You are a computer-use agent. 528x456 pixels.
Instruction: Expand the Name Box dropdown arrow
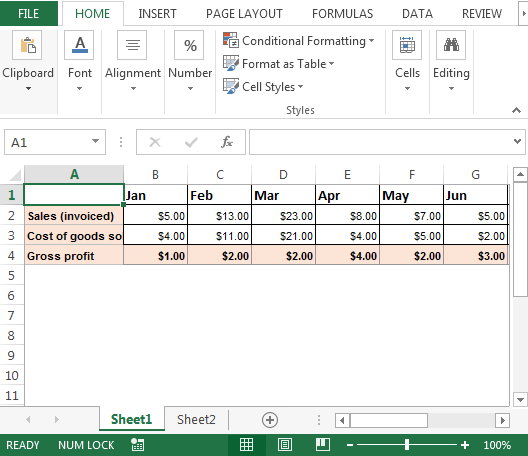[x=96, y=141]
